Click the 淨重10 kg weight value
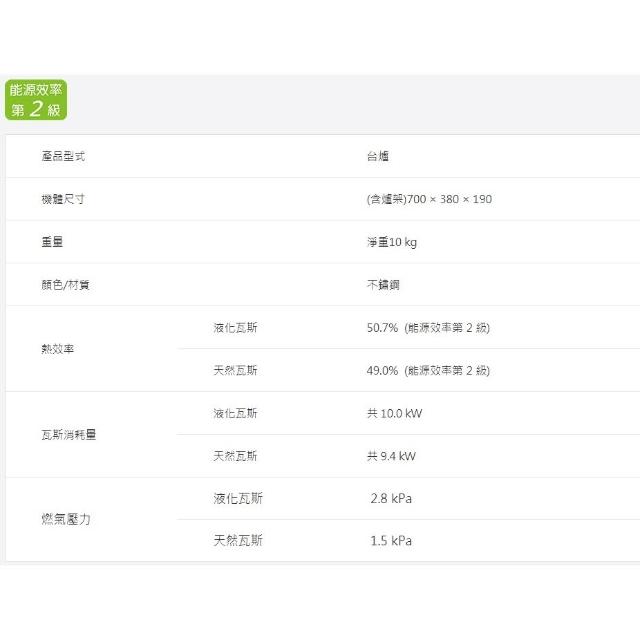Screen dimensions: 640x640 click(x=392, y=242)
